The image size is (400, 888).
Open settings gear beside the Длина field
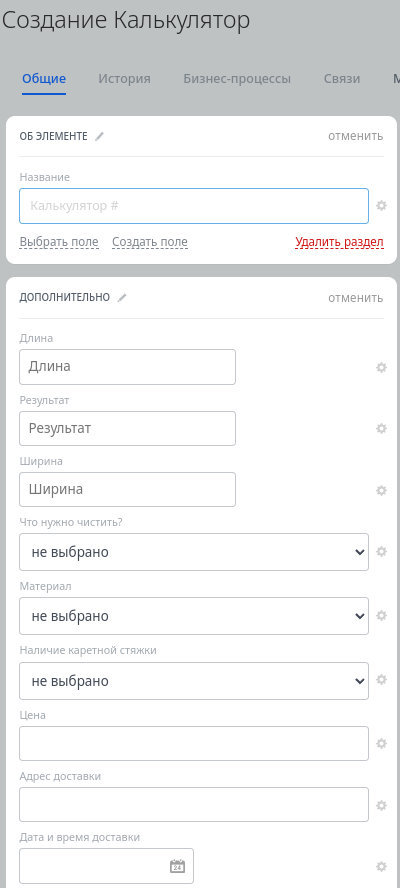pyautogui.click(x=381, y=368)
